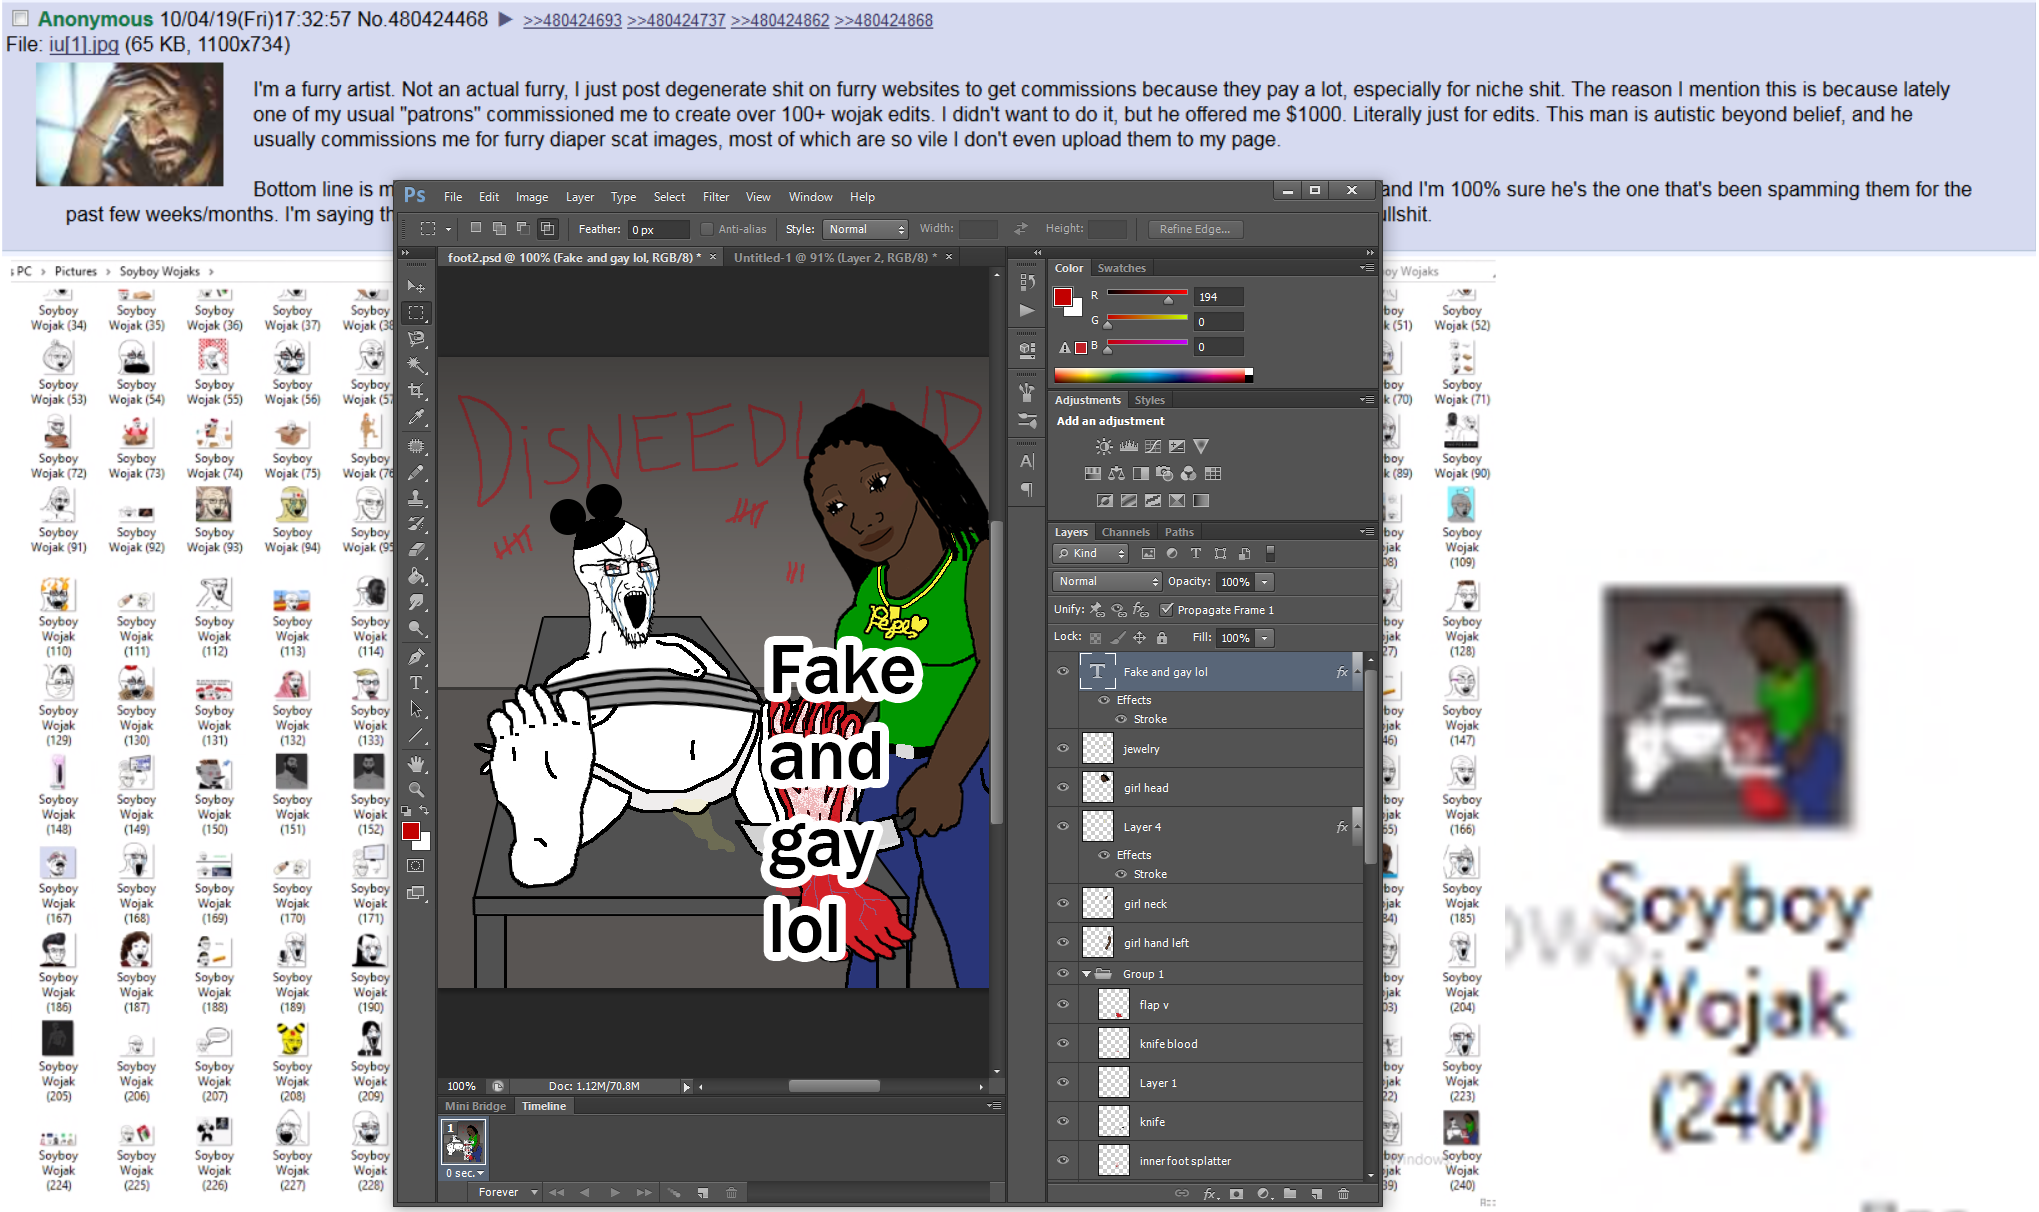This screenshot has height=1212, width=2039.
Task: Collapse the Group 1 folder
Action: coord(1086,973)
